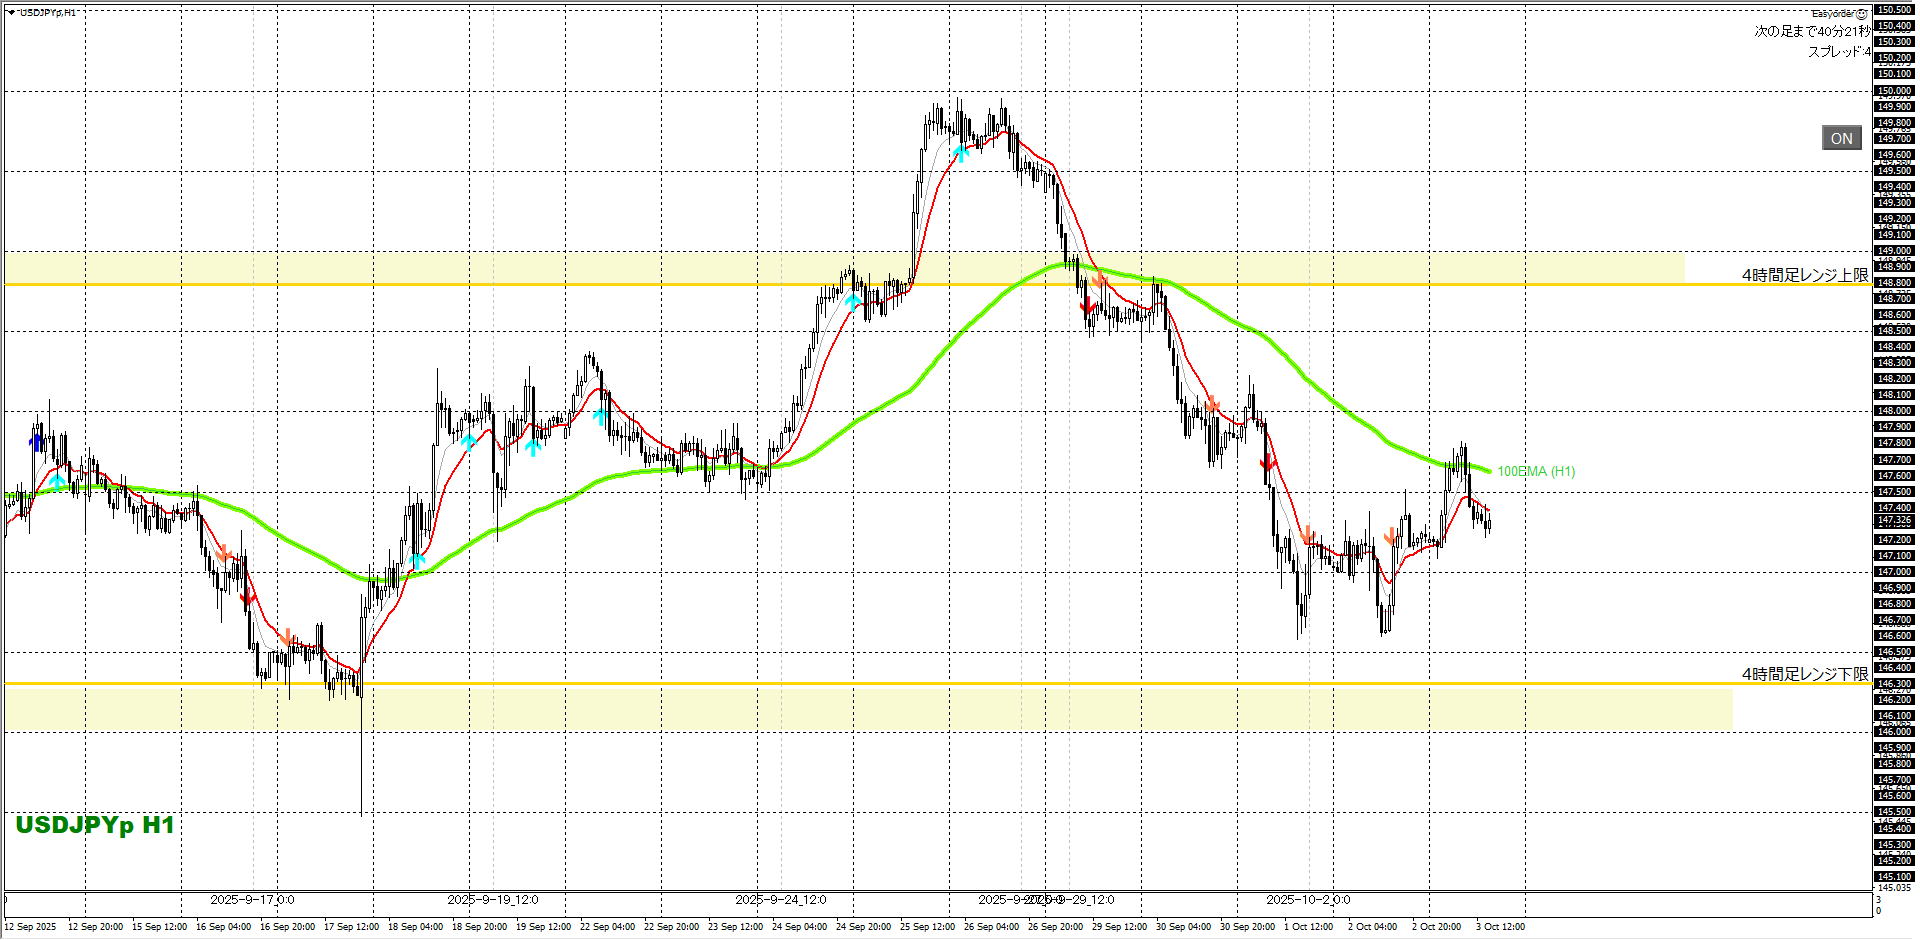Screen dimensions: 1920x940
Task: Click the large green USDJPYp H1 label
Action: click(95, 825)
